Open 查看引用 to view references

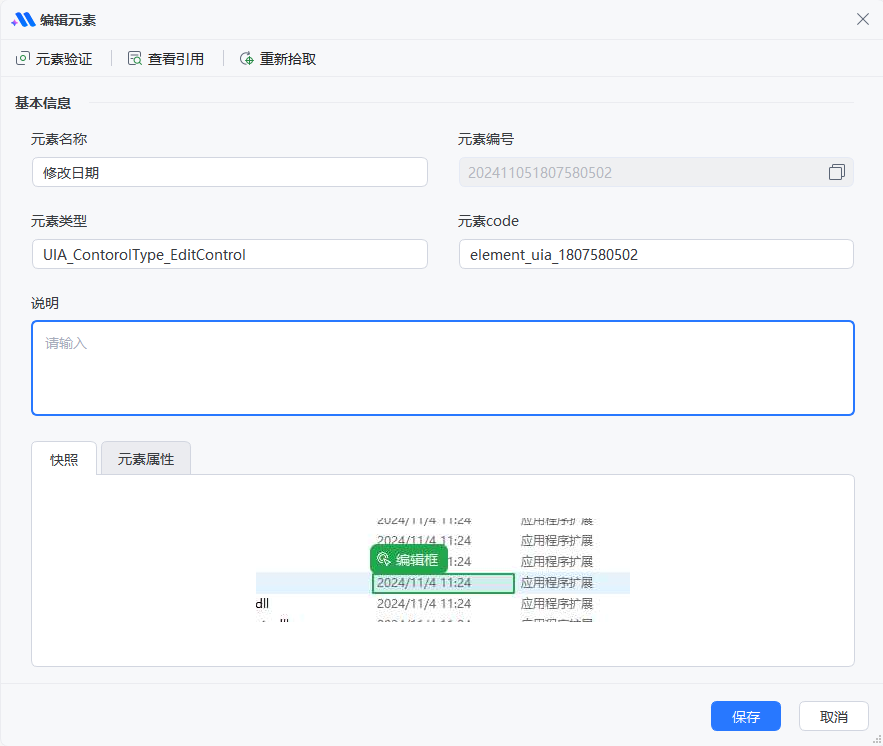point(166,59)
